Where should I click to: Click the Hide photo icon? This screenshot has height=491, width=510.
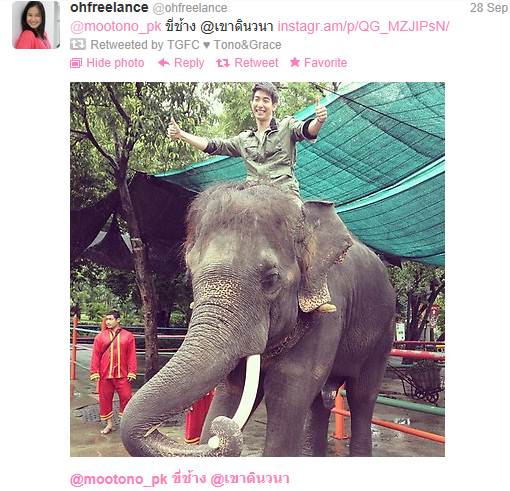coord(76,63)
